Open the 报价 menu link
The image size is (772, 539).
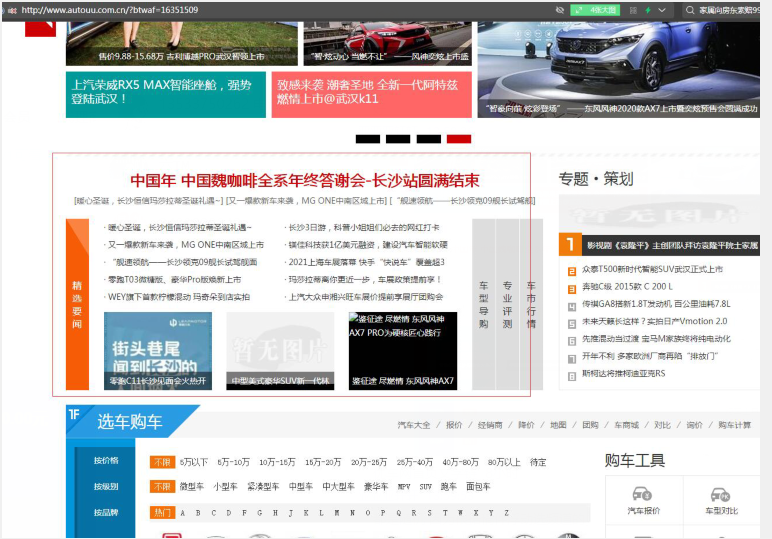(454, 425)
